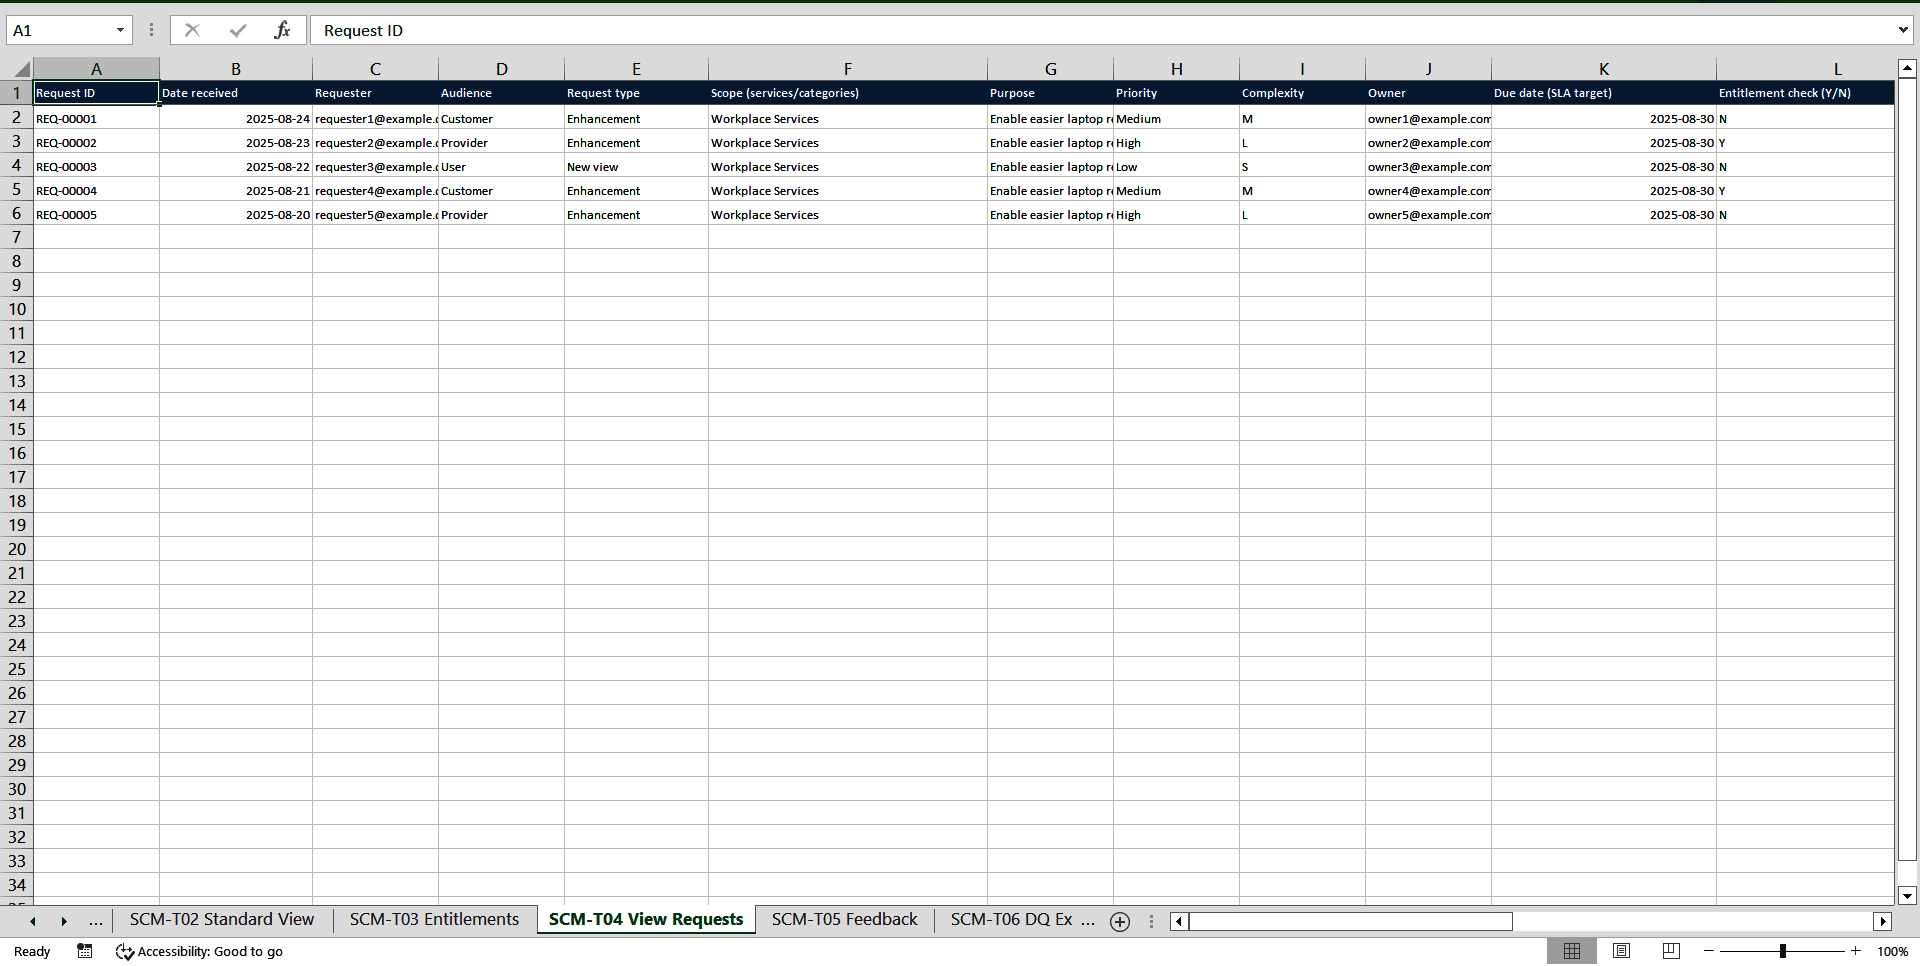The image size is (1920, 966).
Task: Click the vertical scrollbar thumb
Action: pos(1907,469)
